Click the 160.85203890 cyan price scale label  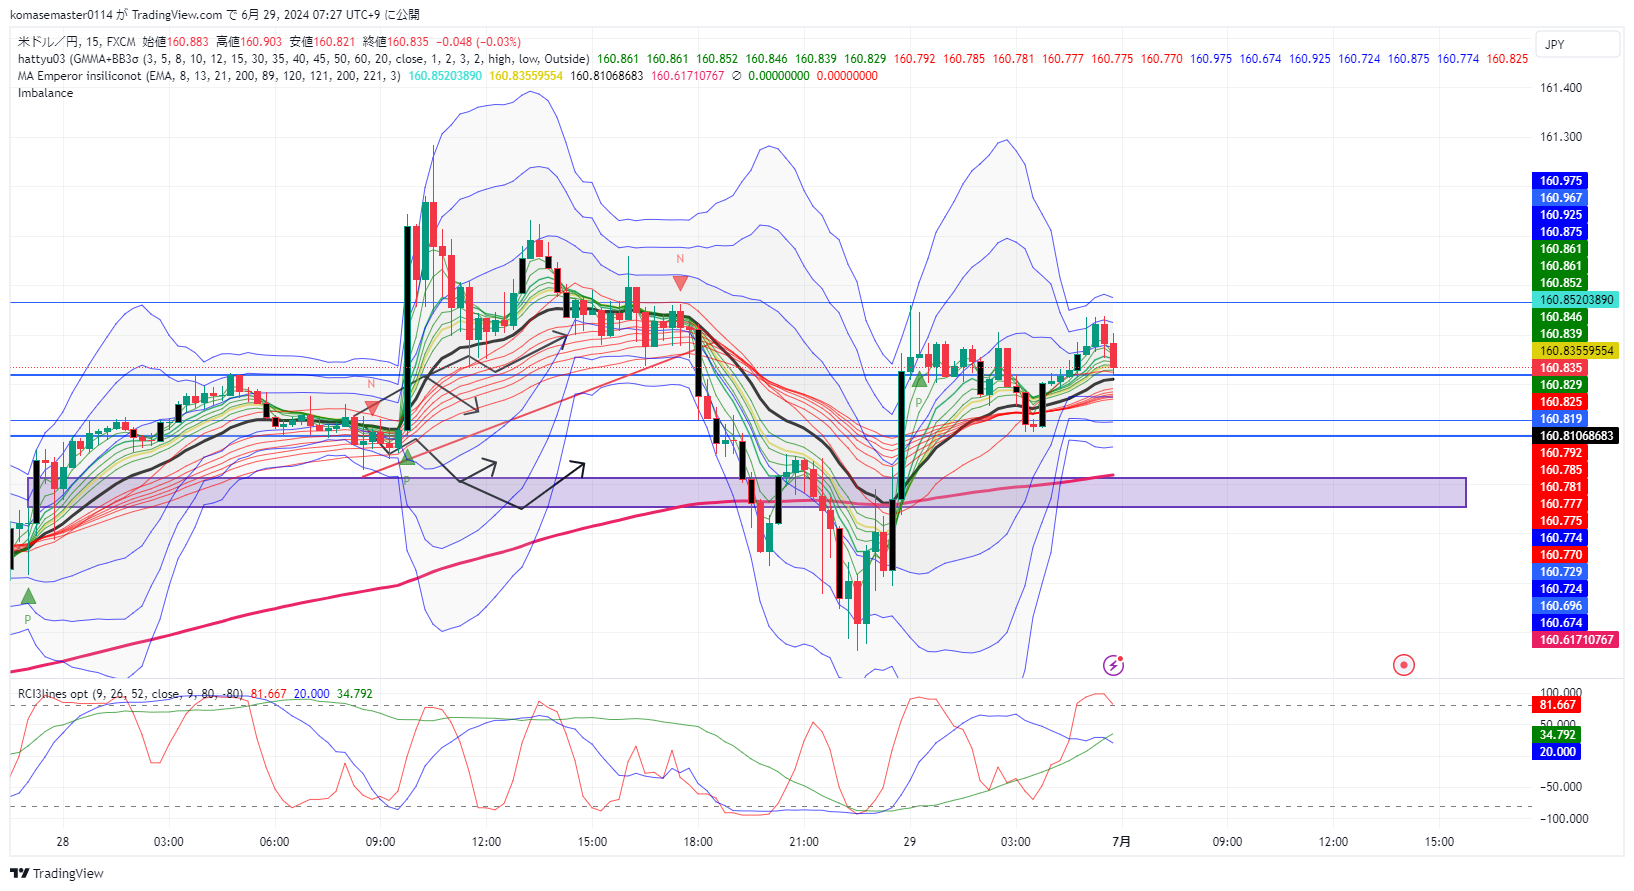point(1576,300)
